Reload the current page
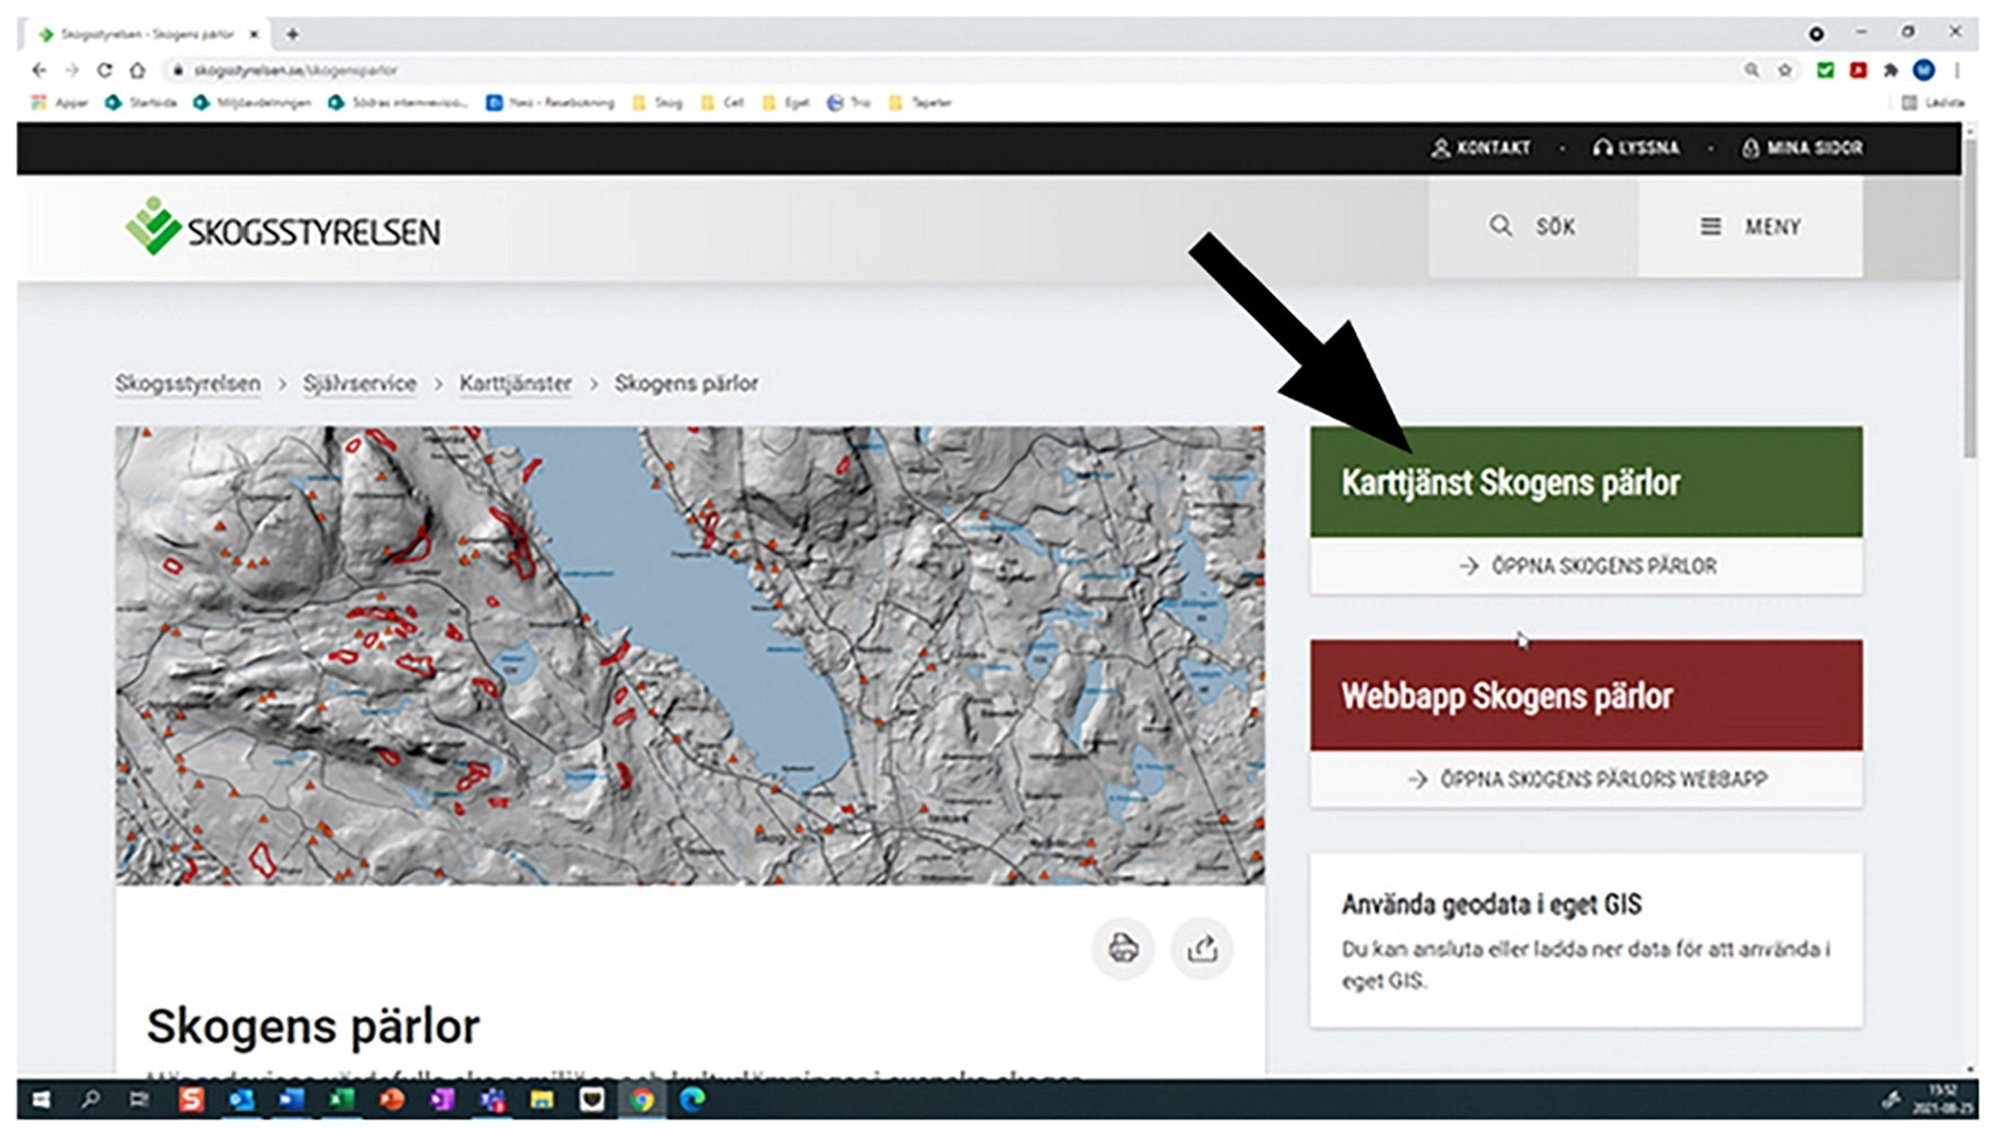 (104, 70)
